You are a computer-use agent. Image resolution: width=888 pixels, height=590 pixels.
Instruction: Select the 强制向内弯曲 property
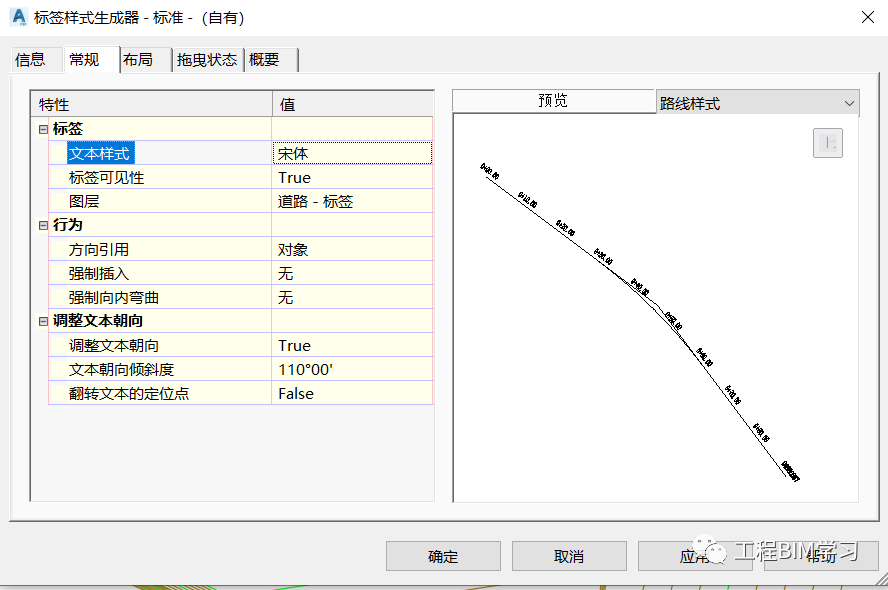160,297
